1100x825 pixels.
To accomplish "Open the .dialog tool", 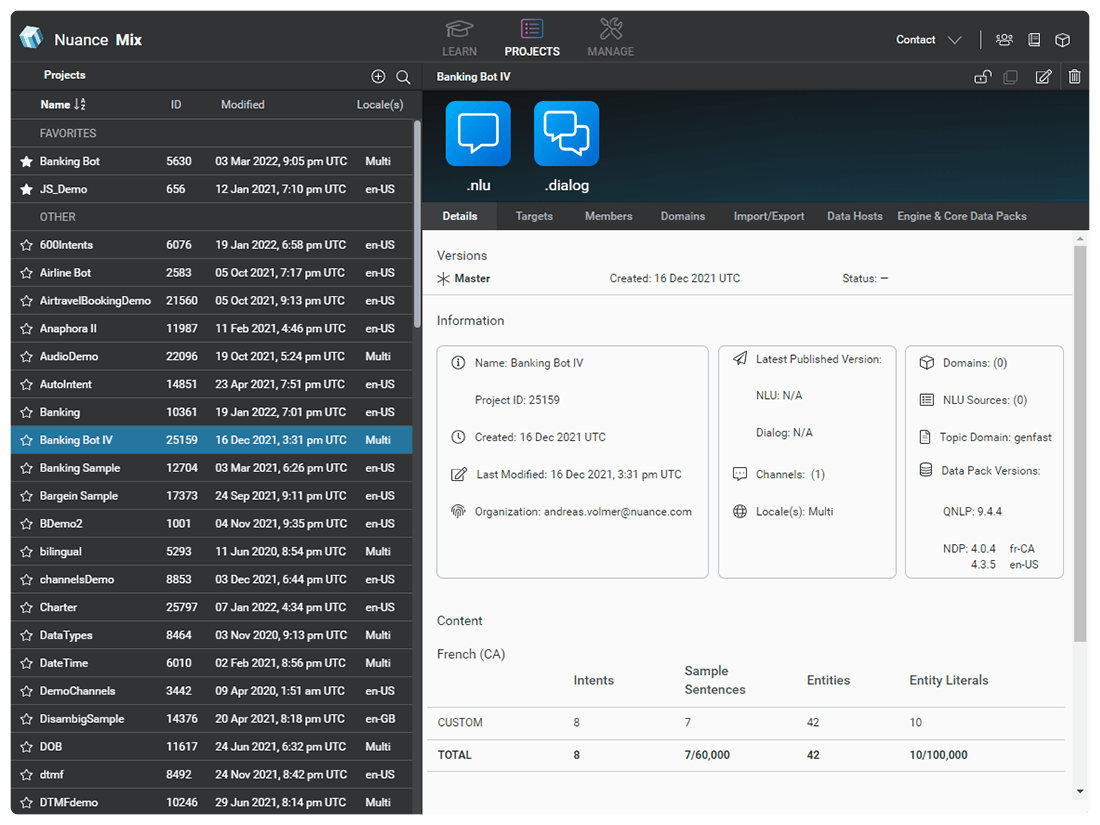I will 567,133.
